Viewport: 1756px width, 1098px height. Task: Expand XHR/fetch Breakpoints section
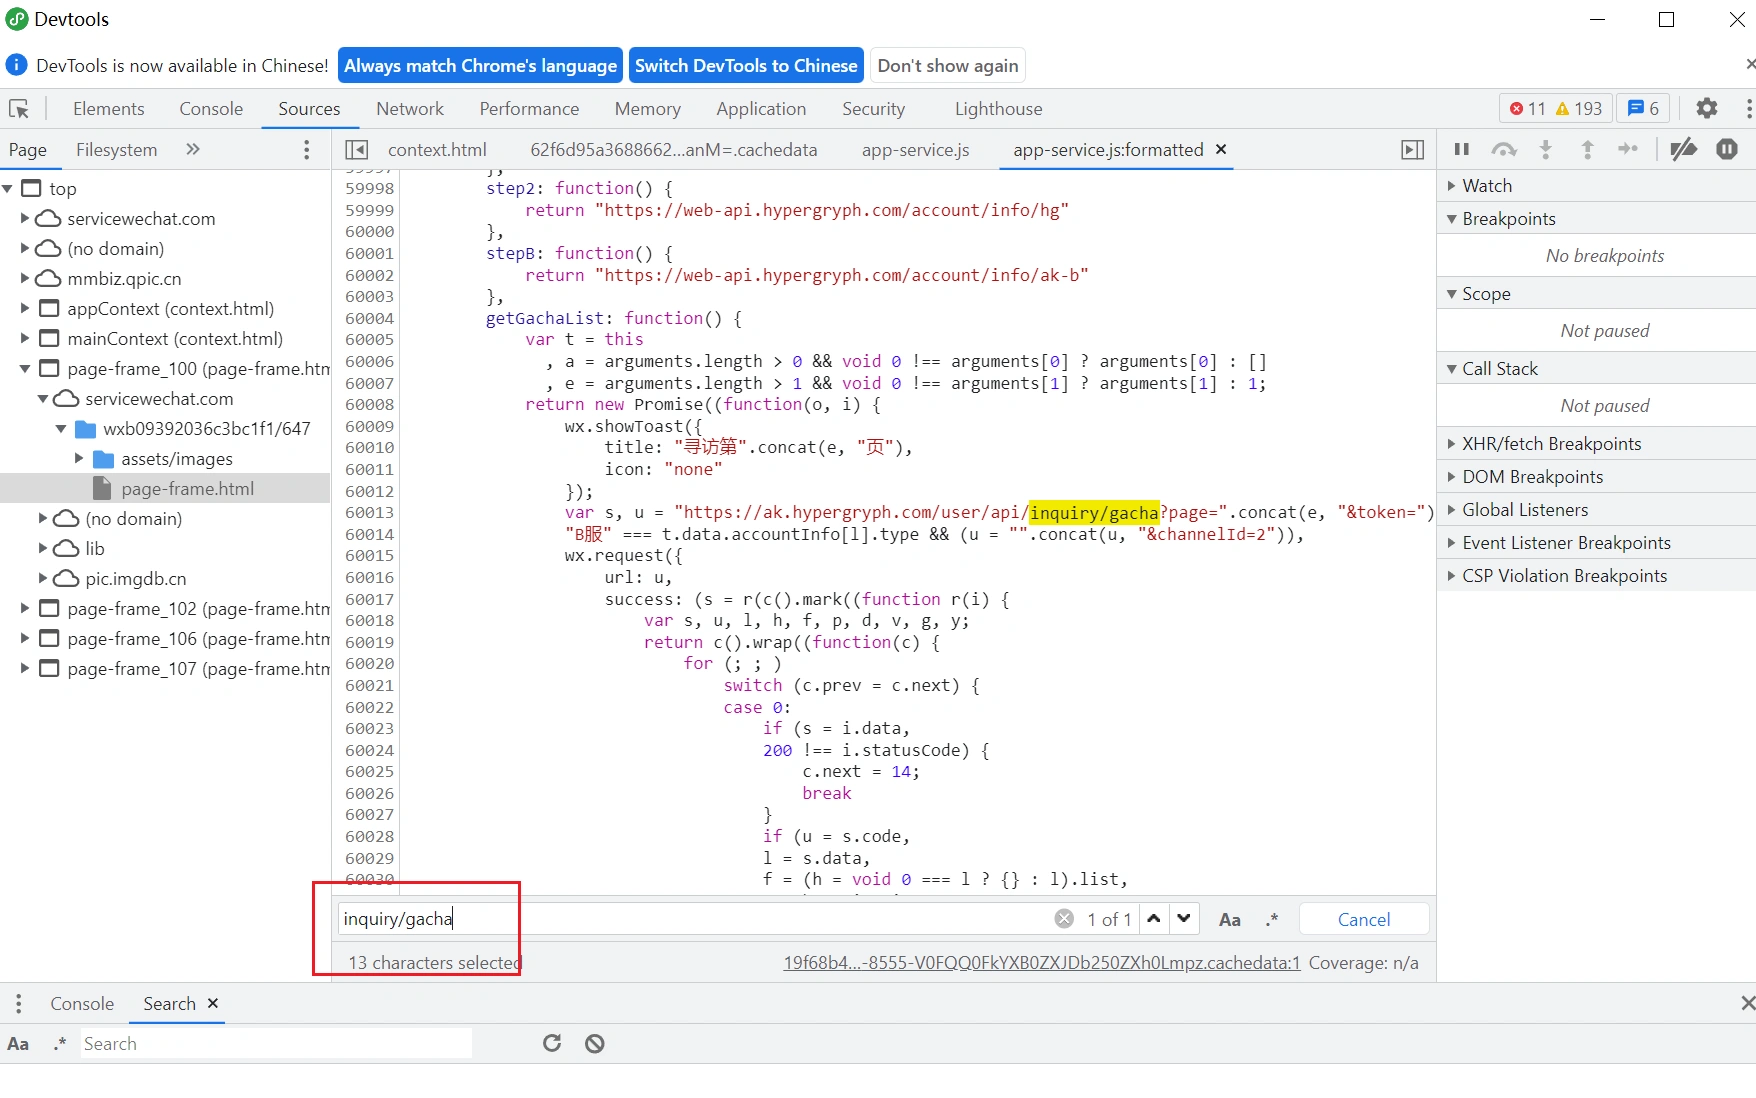click(x=1551, y=444)
